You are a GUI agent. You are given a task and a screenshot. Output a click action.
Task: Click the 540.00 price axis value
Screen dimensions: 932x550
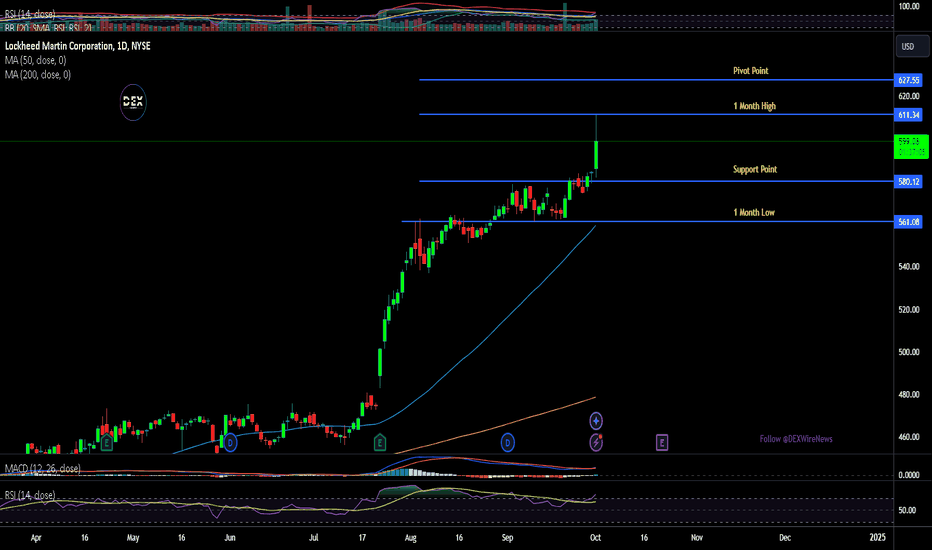909,266
